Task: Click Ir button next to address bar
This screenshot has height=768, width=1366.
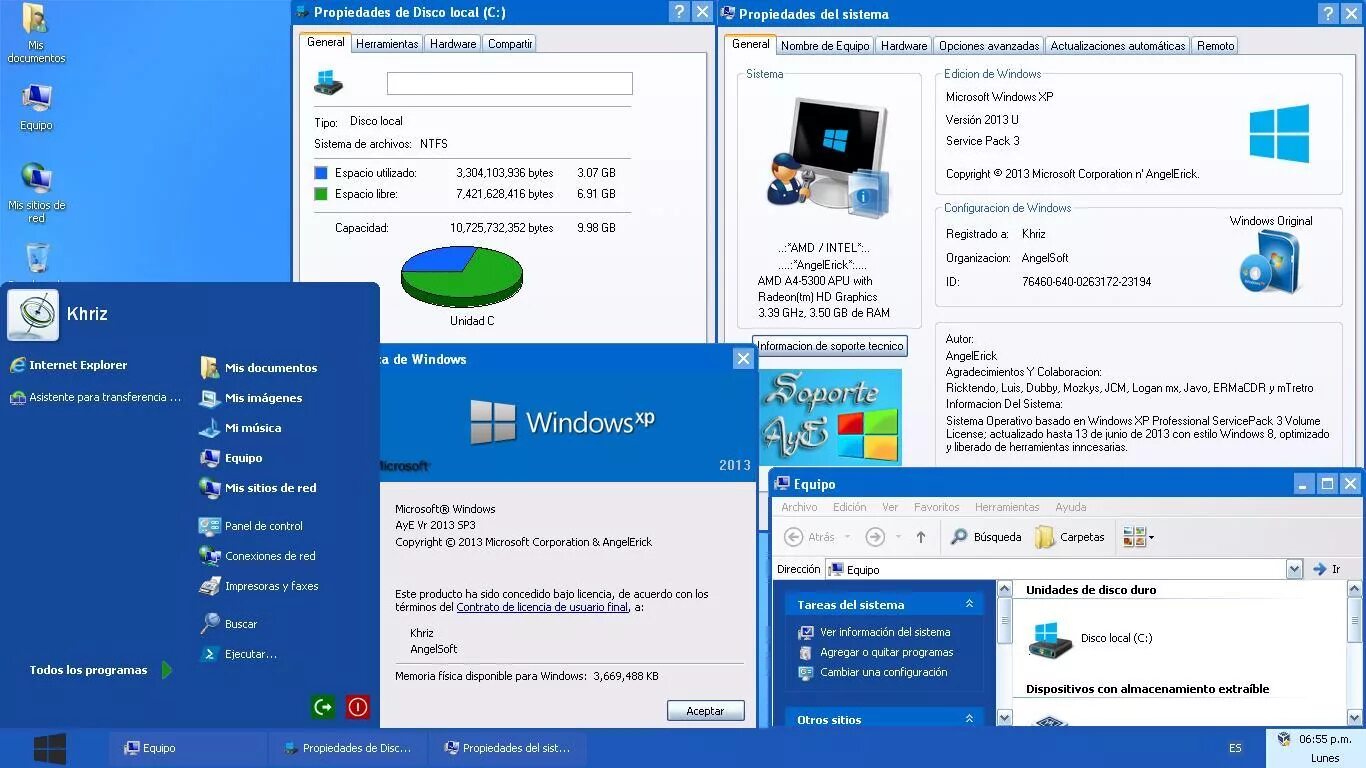Action: [x=1326, y=569]
